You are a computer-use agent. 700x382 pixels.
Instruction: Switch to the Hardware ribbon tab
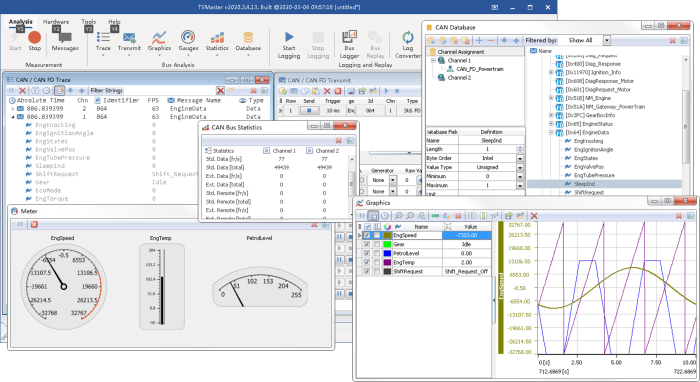pos(56,21)
